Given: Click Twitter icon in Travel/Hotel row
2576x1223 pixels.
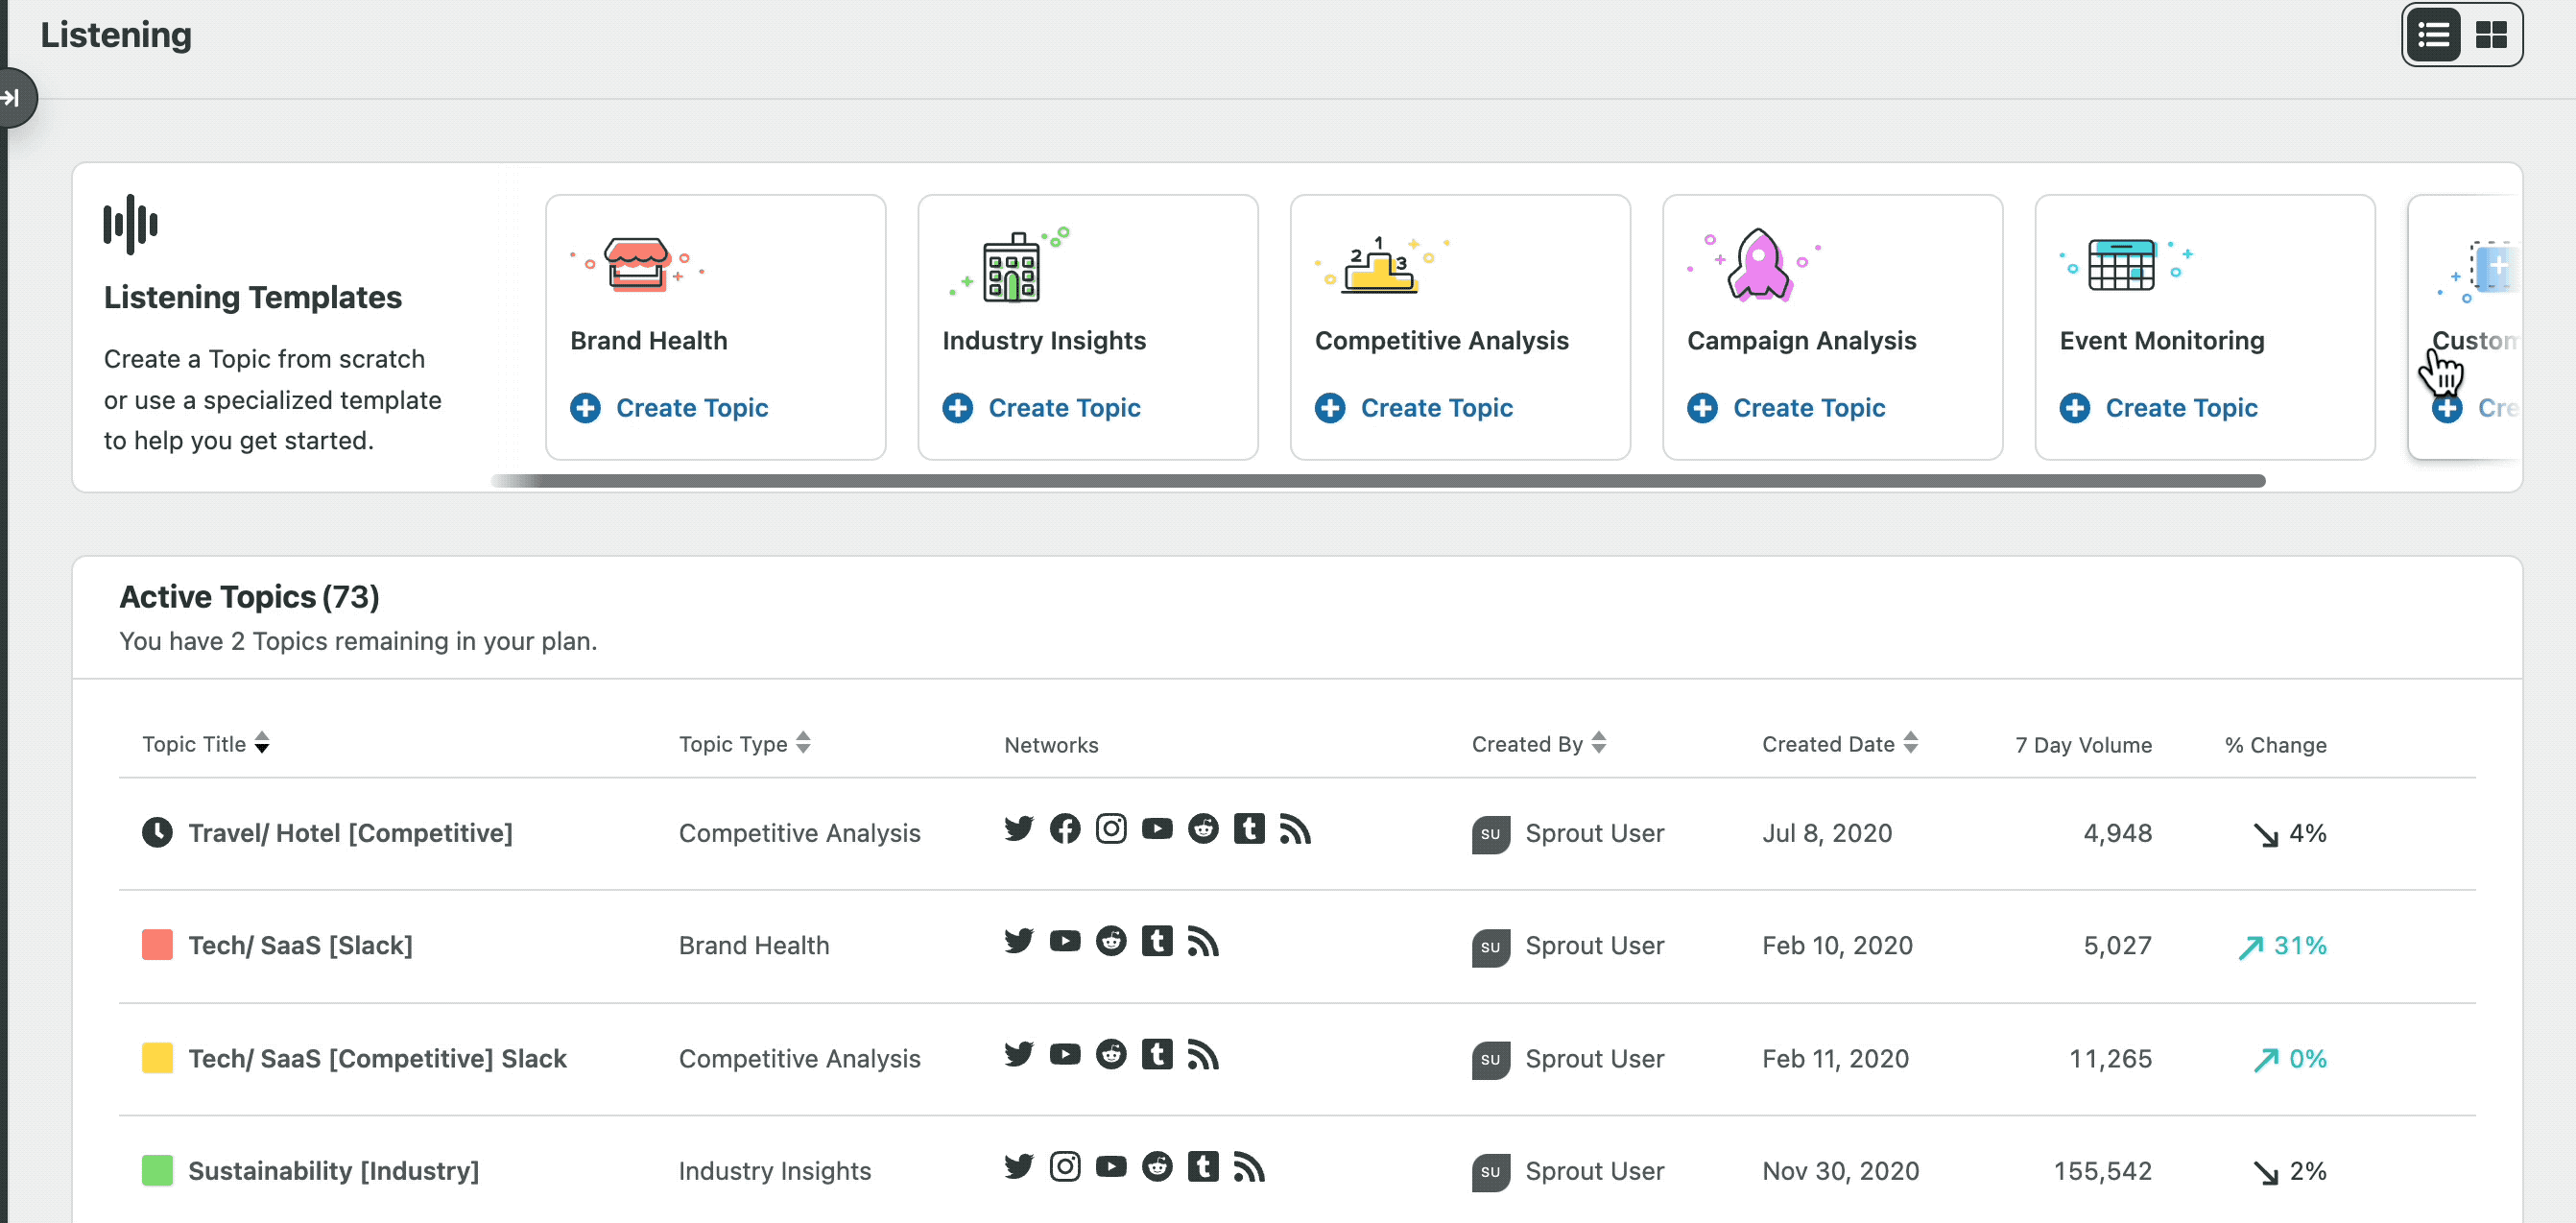Looking at the screenshot, I should click(x=1019, y=829).
